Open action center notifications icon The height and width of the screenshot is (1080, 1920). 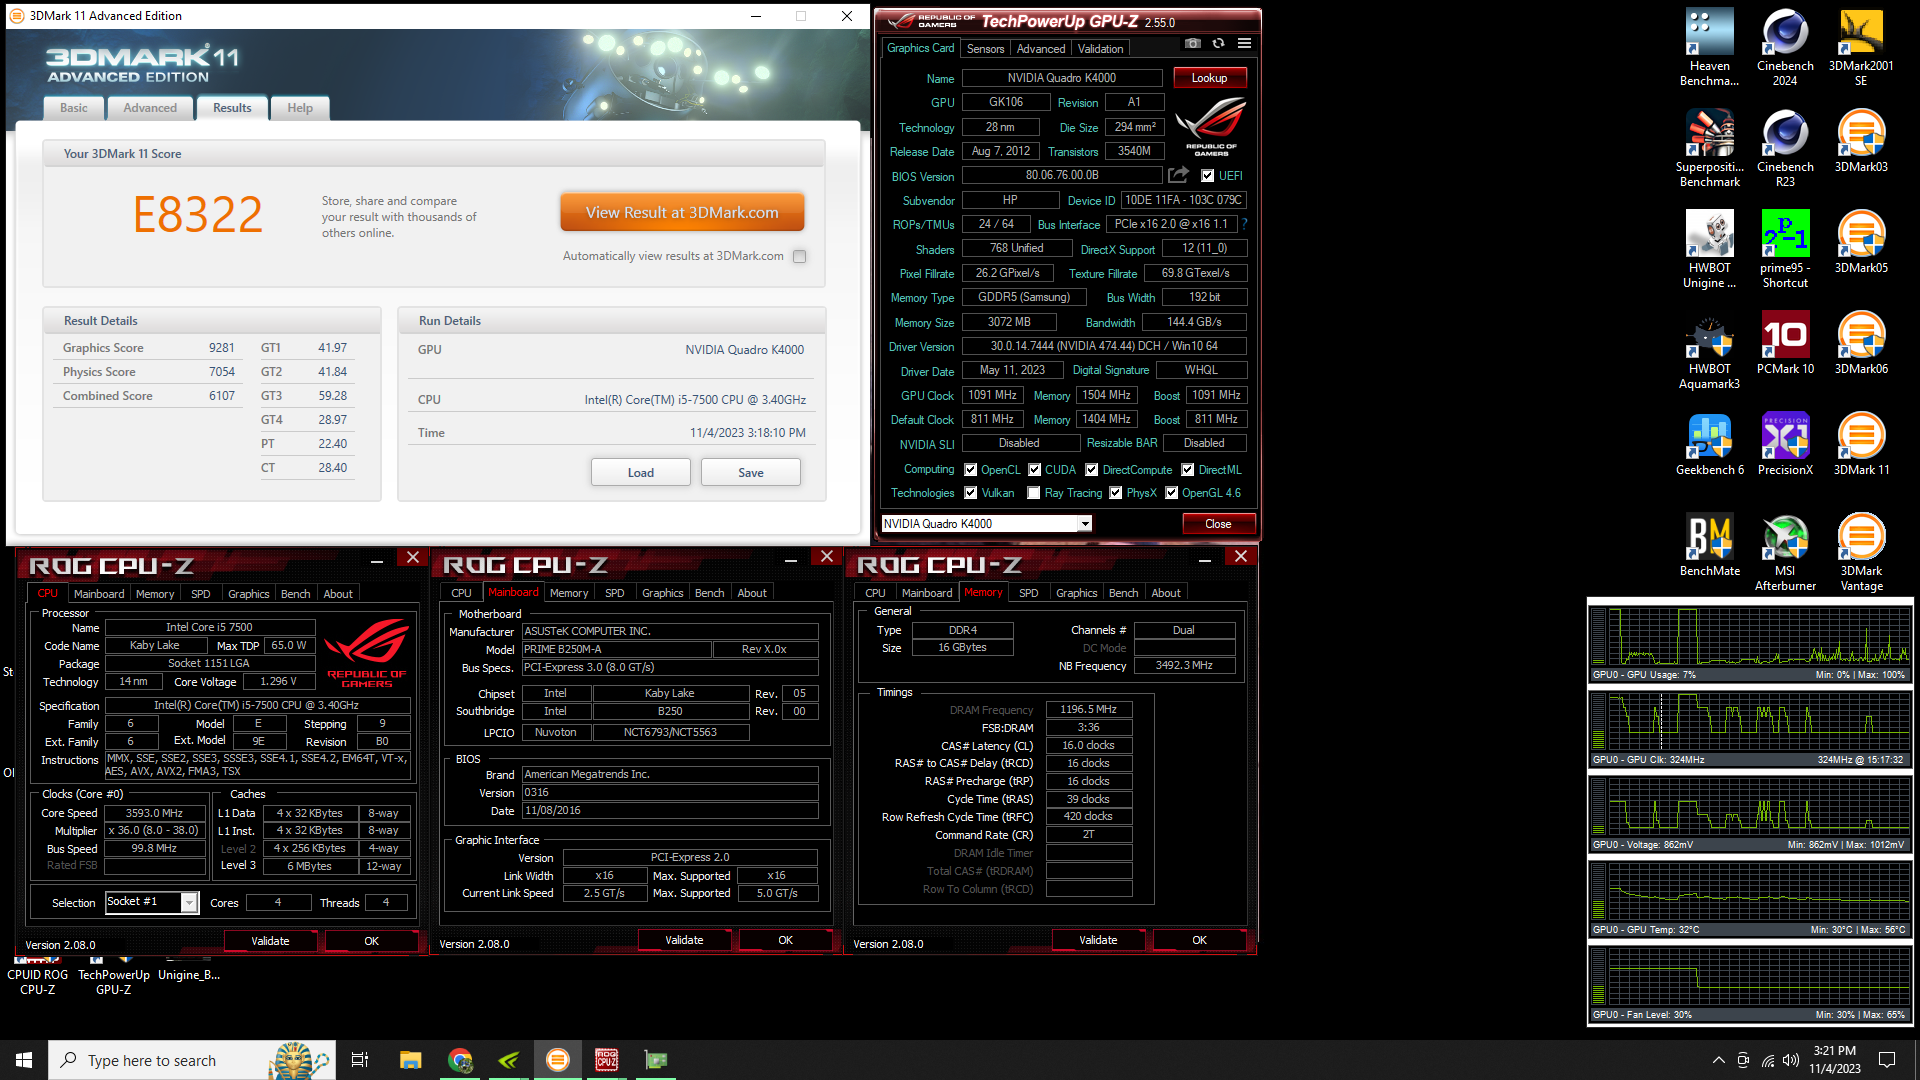[1887, 1060]
